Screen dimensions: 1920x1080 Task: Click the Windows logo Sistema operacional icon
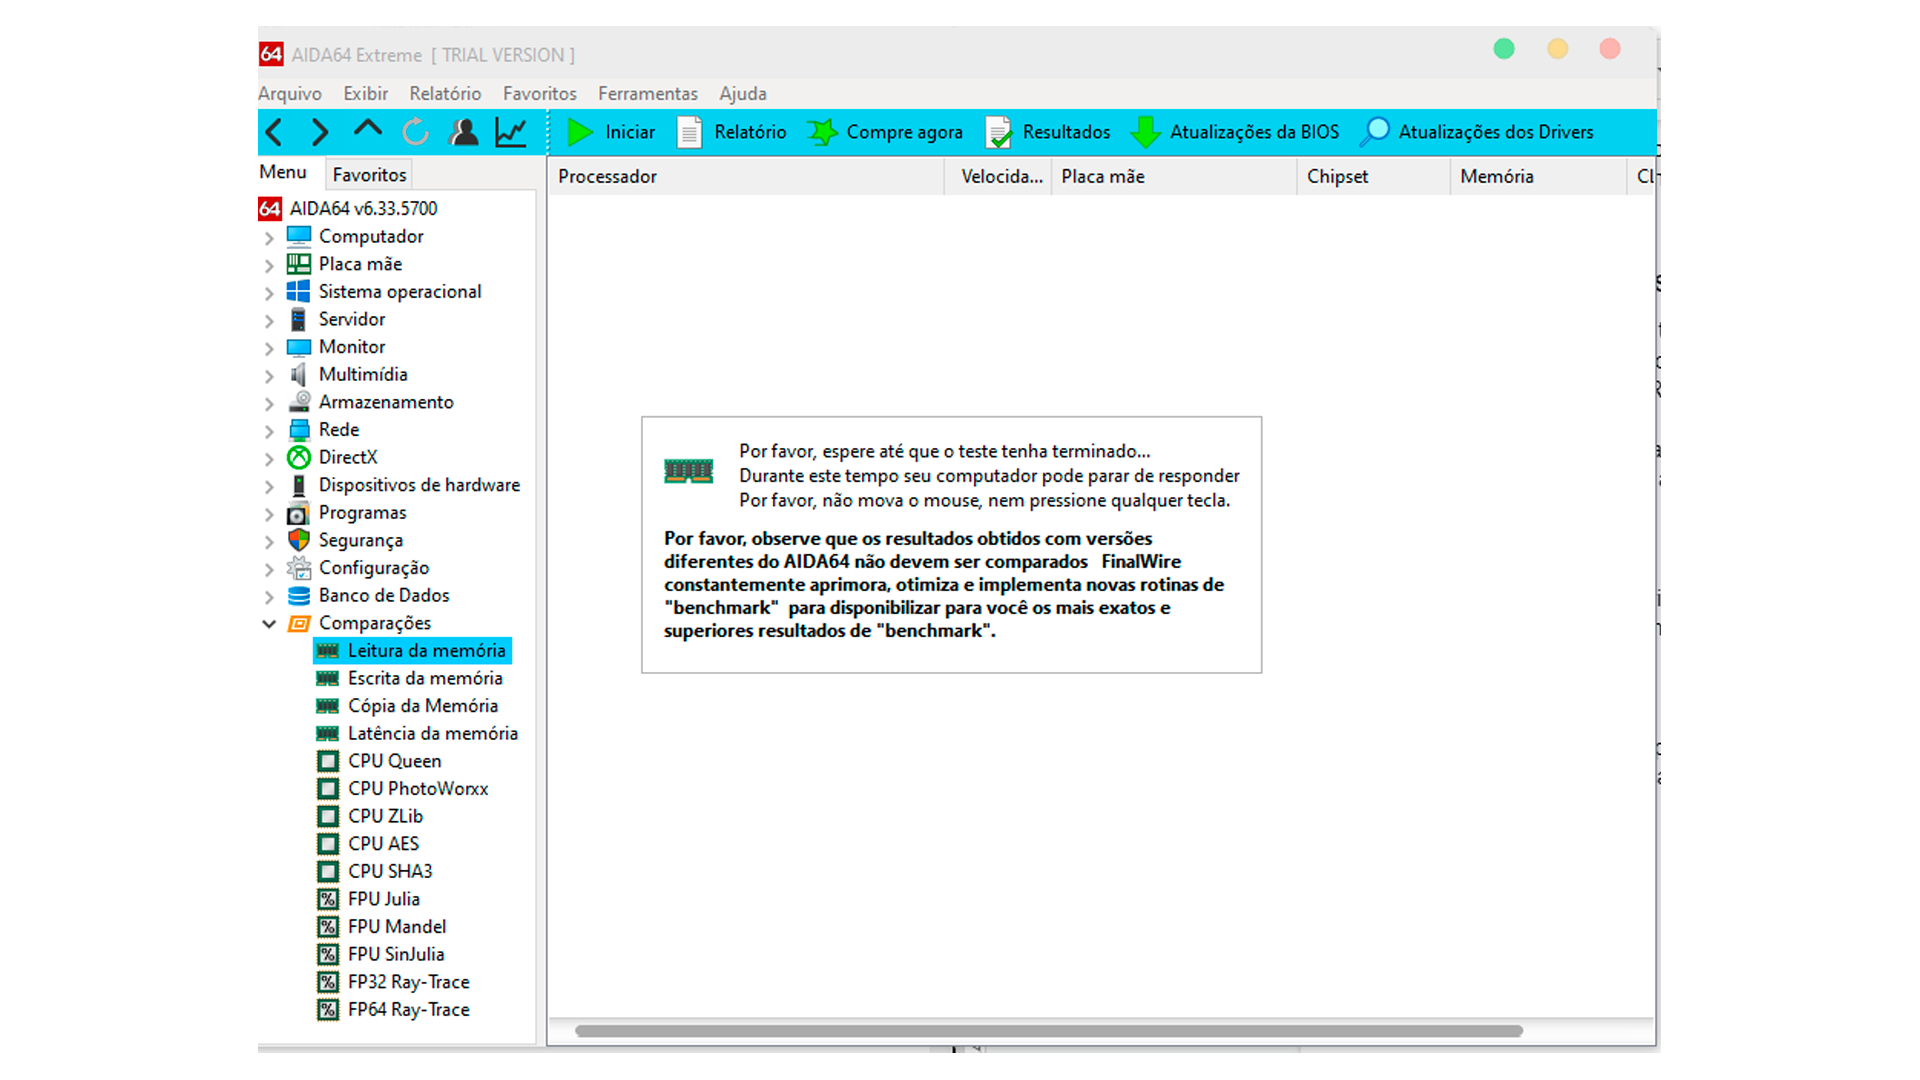tap(299, 291)
